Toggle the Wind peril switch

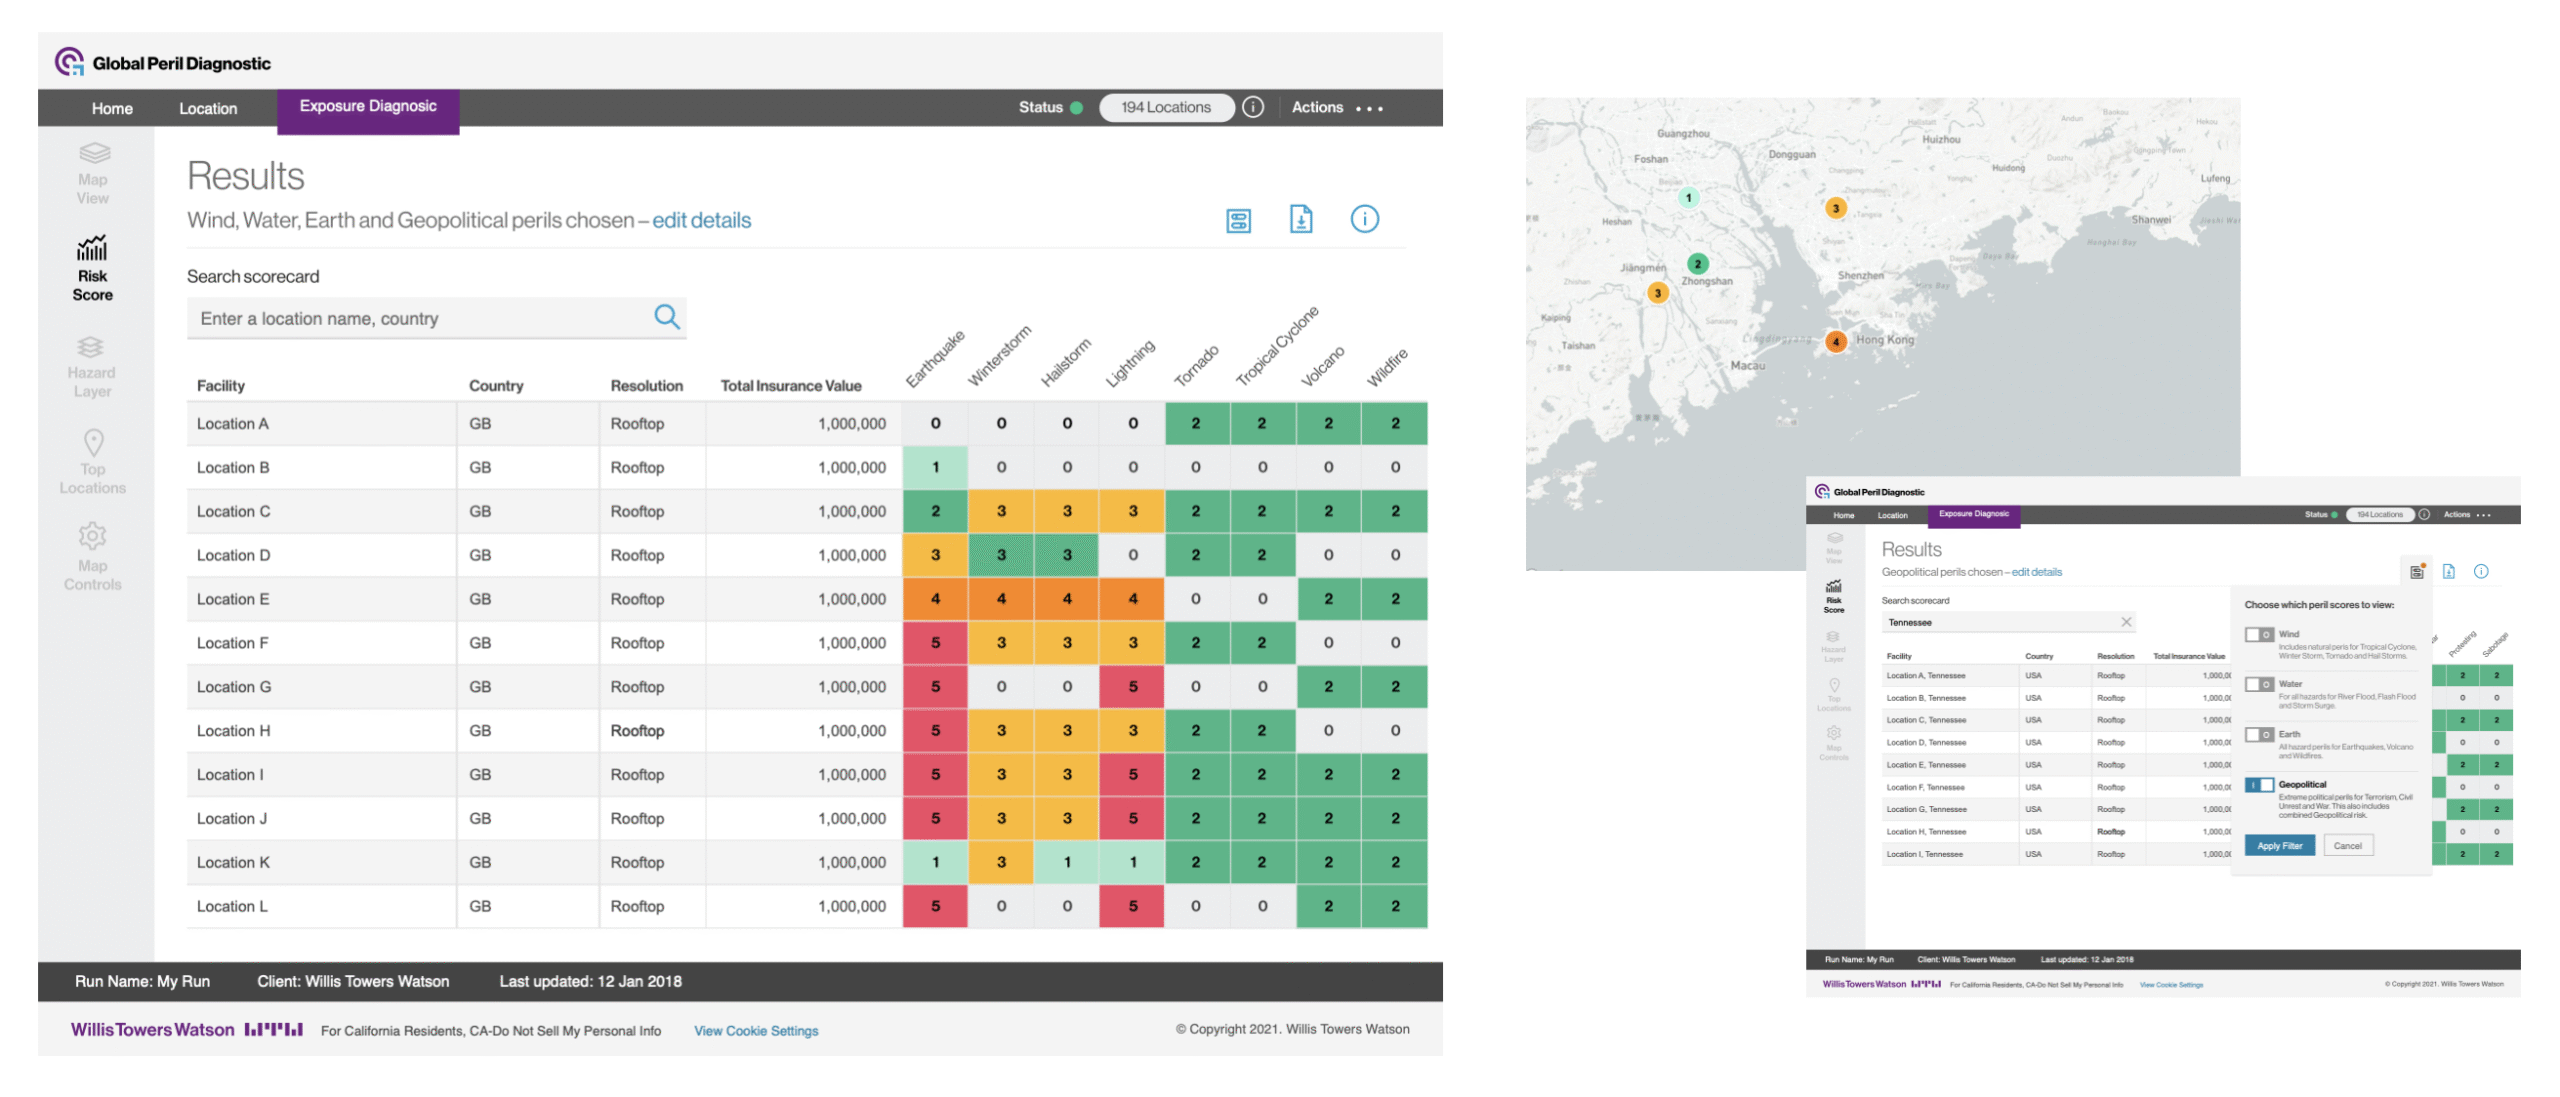(2257, 634)
